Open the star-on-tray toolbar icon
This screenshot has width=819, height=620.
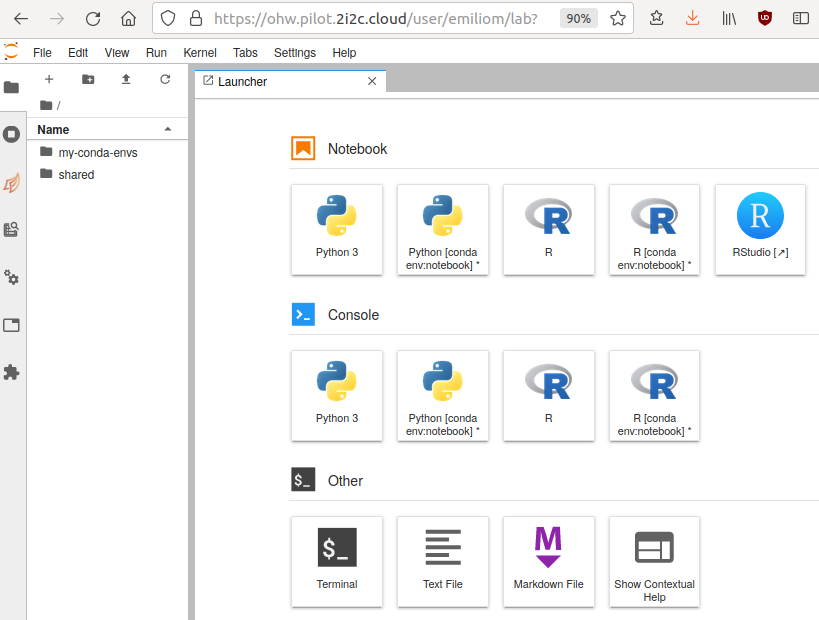pyautogui.click(x=657, y=19)
